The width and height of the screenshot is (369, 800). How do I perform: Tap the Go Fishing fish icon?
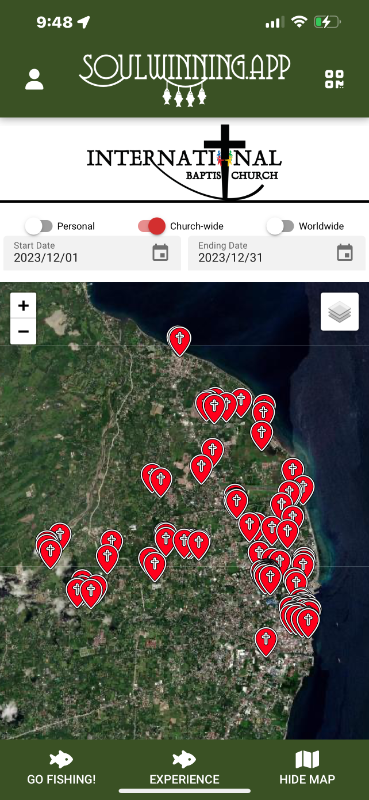click(61, 760)
